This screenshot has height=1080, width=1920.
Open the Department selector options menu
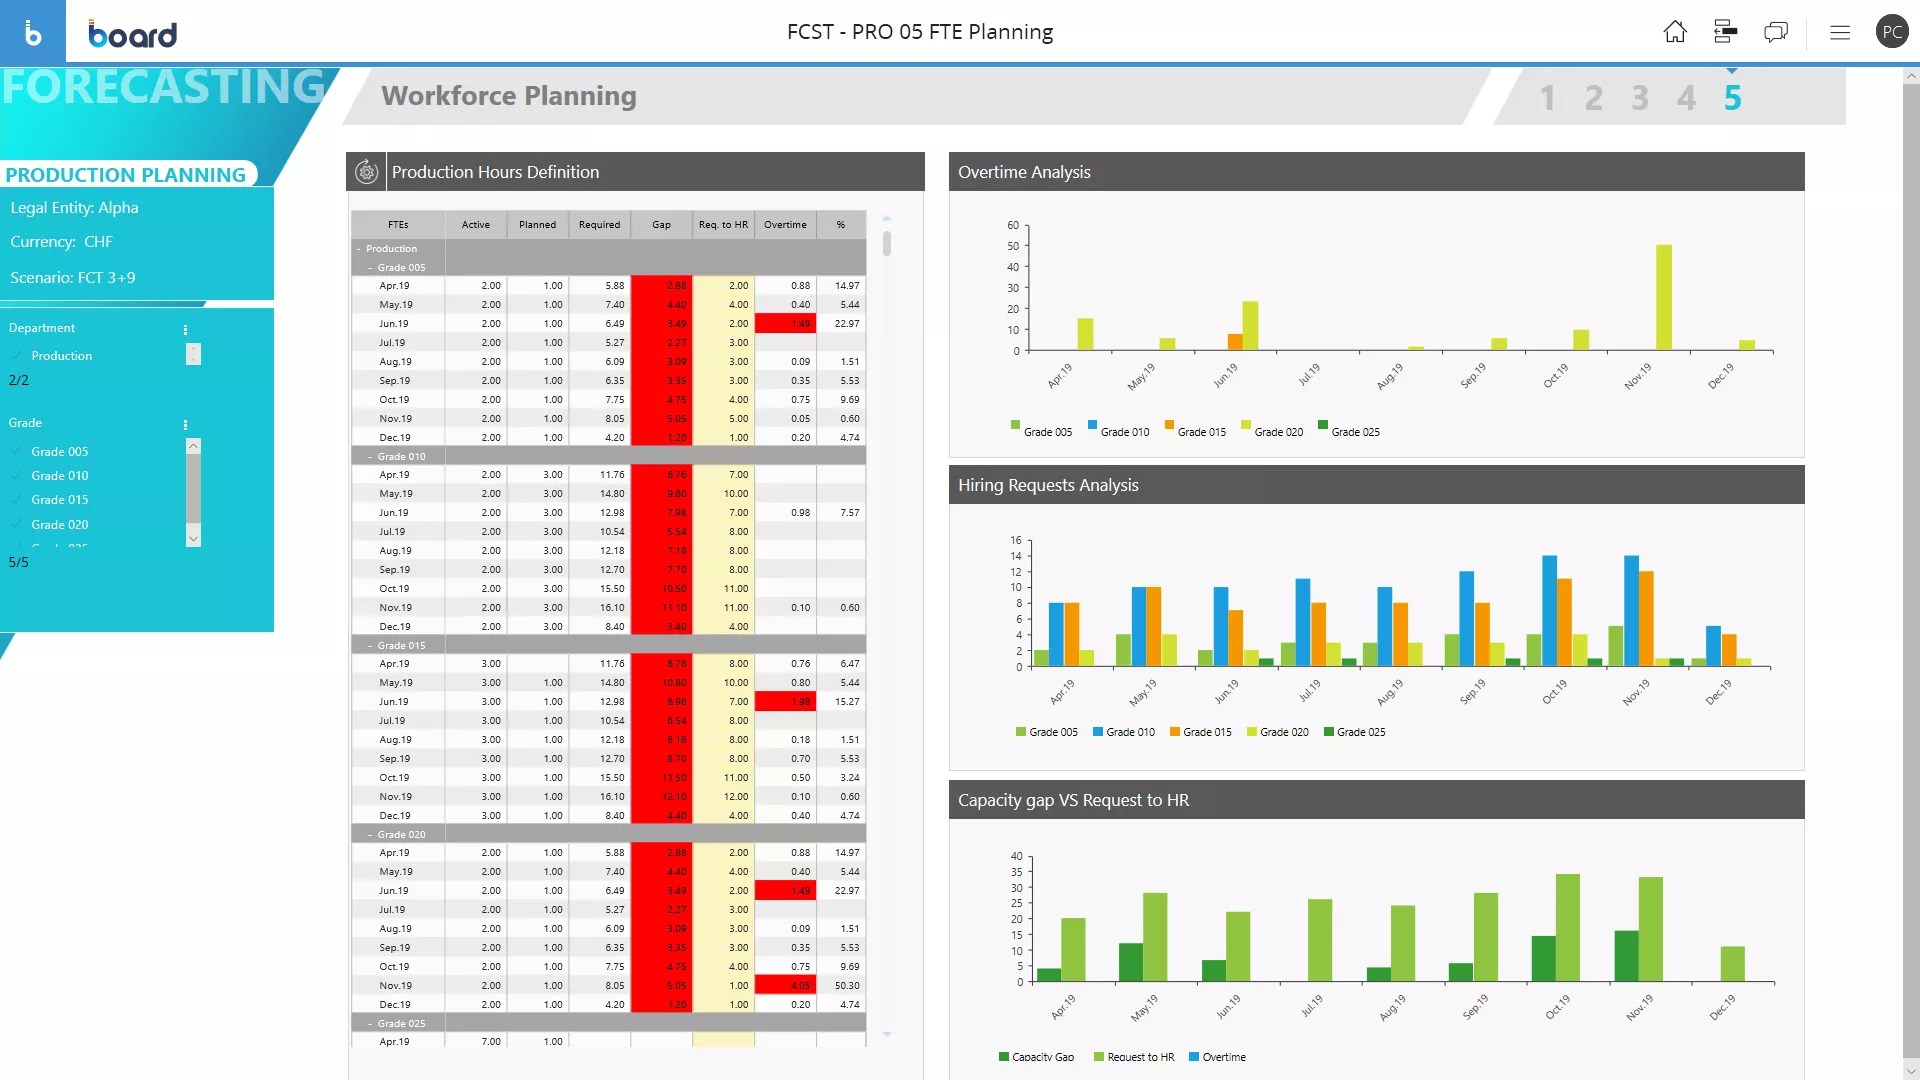(185, 327)
